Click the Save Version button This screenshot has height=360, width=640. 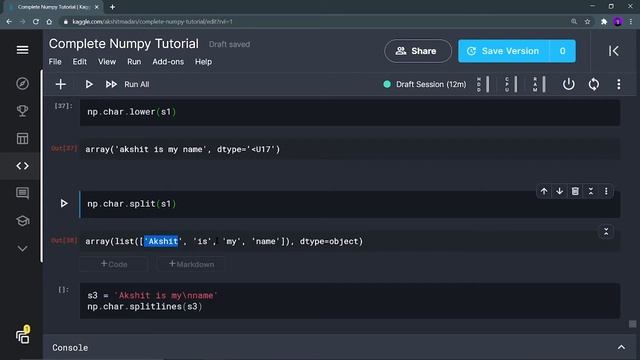pyautogui.click(x=504, y=51)
